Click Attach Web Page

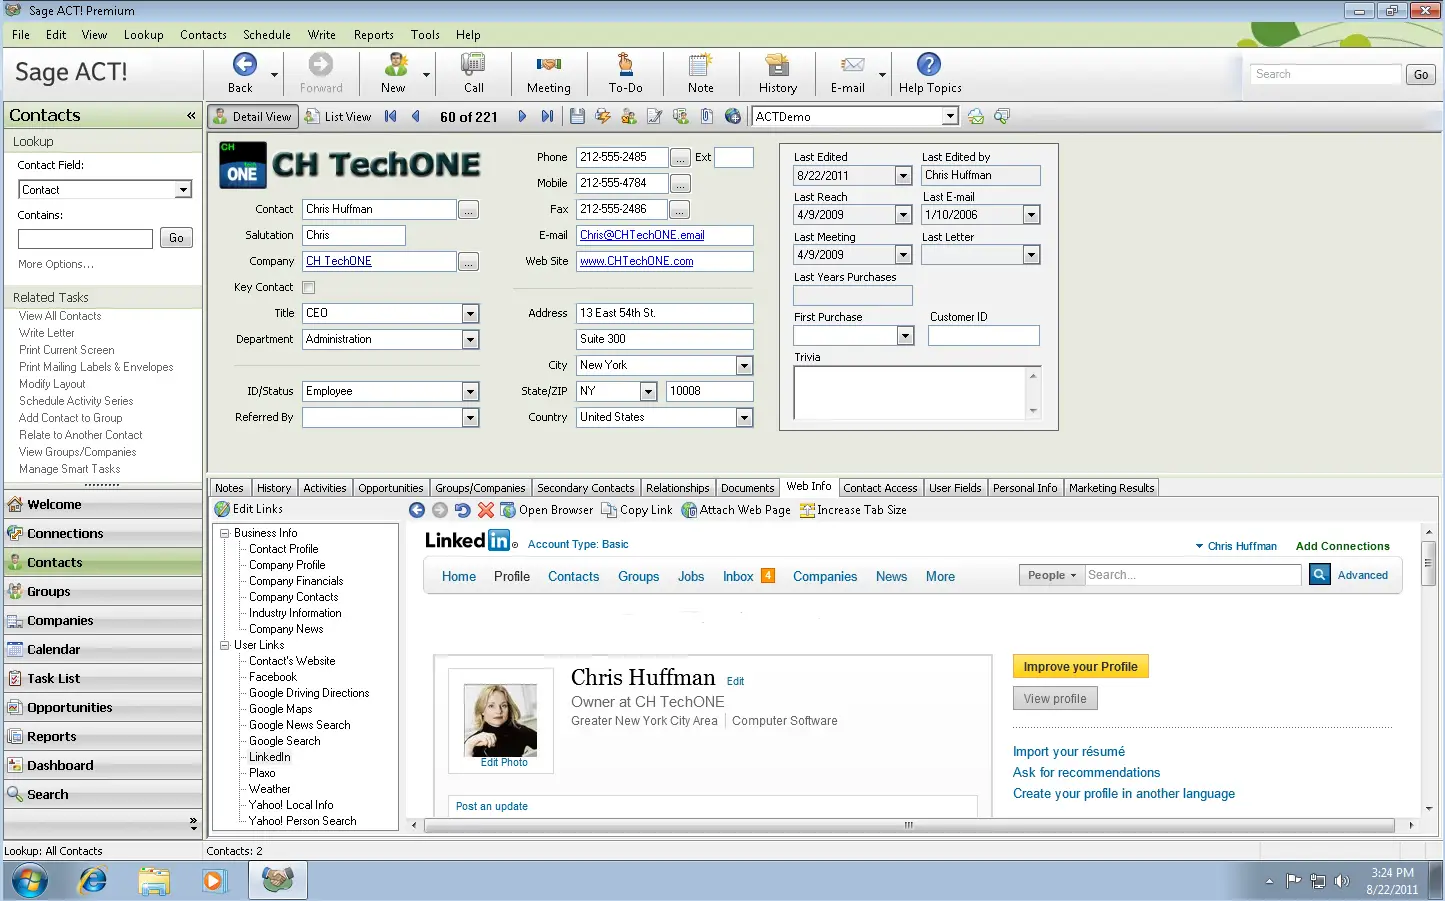736,510
